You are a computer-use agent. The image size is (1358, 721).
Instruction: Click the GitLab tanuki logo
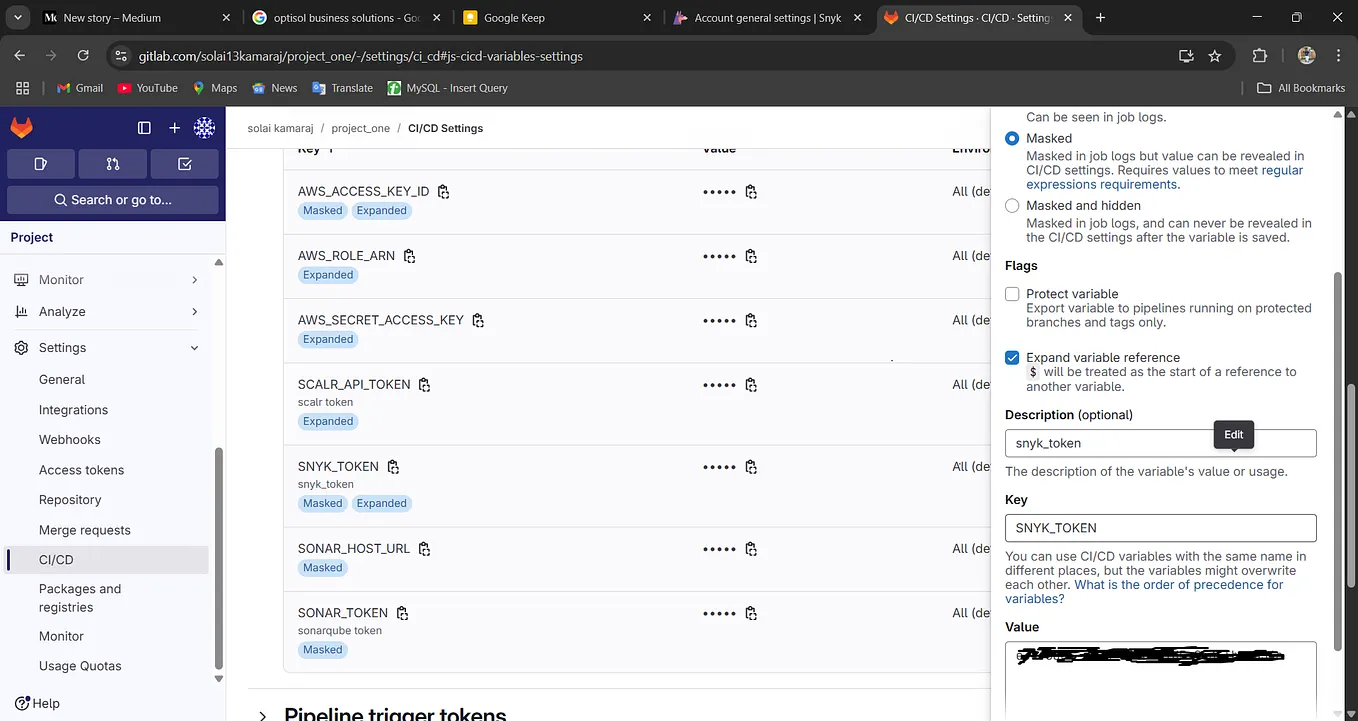point(22,128)
